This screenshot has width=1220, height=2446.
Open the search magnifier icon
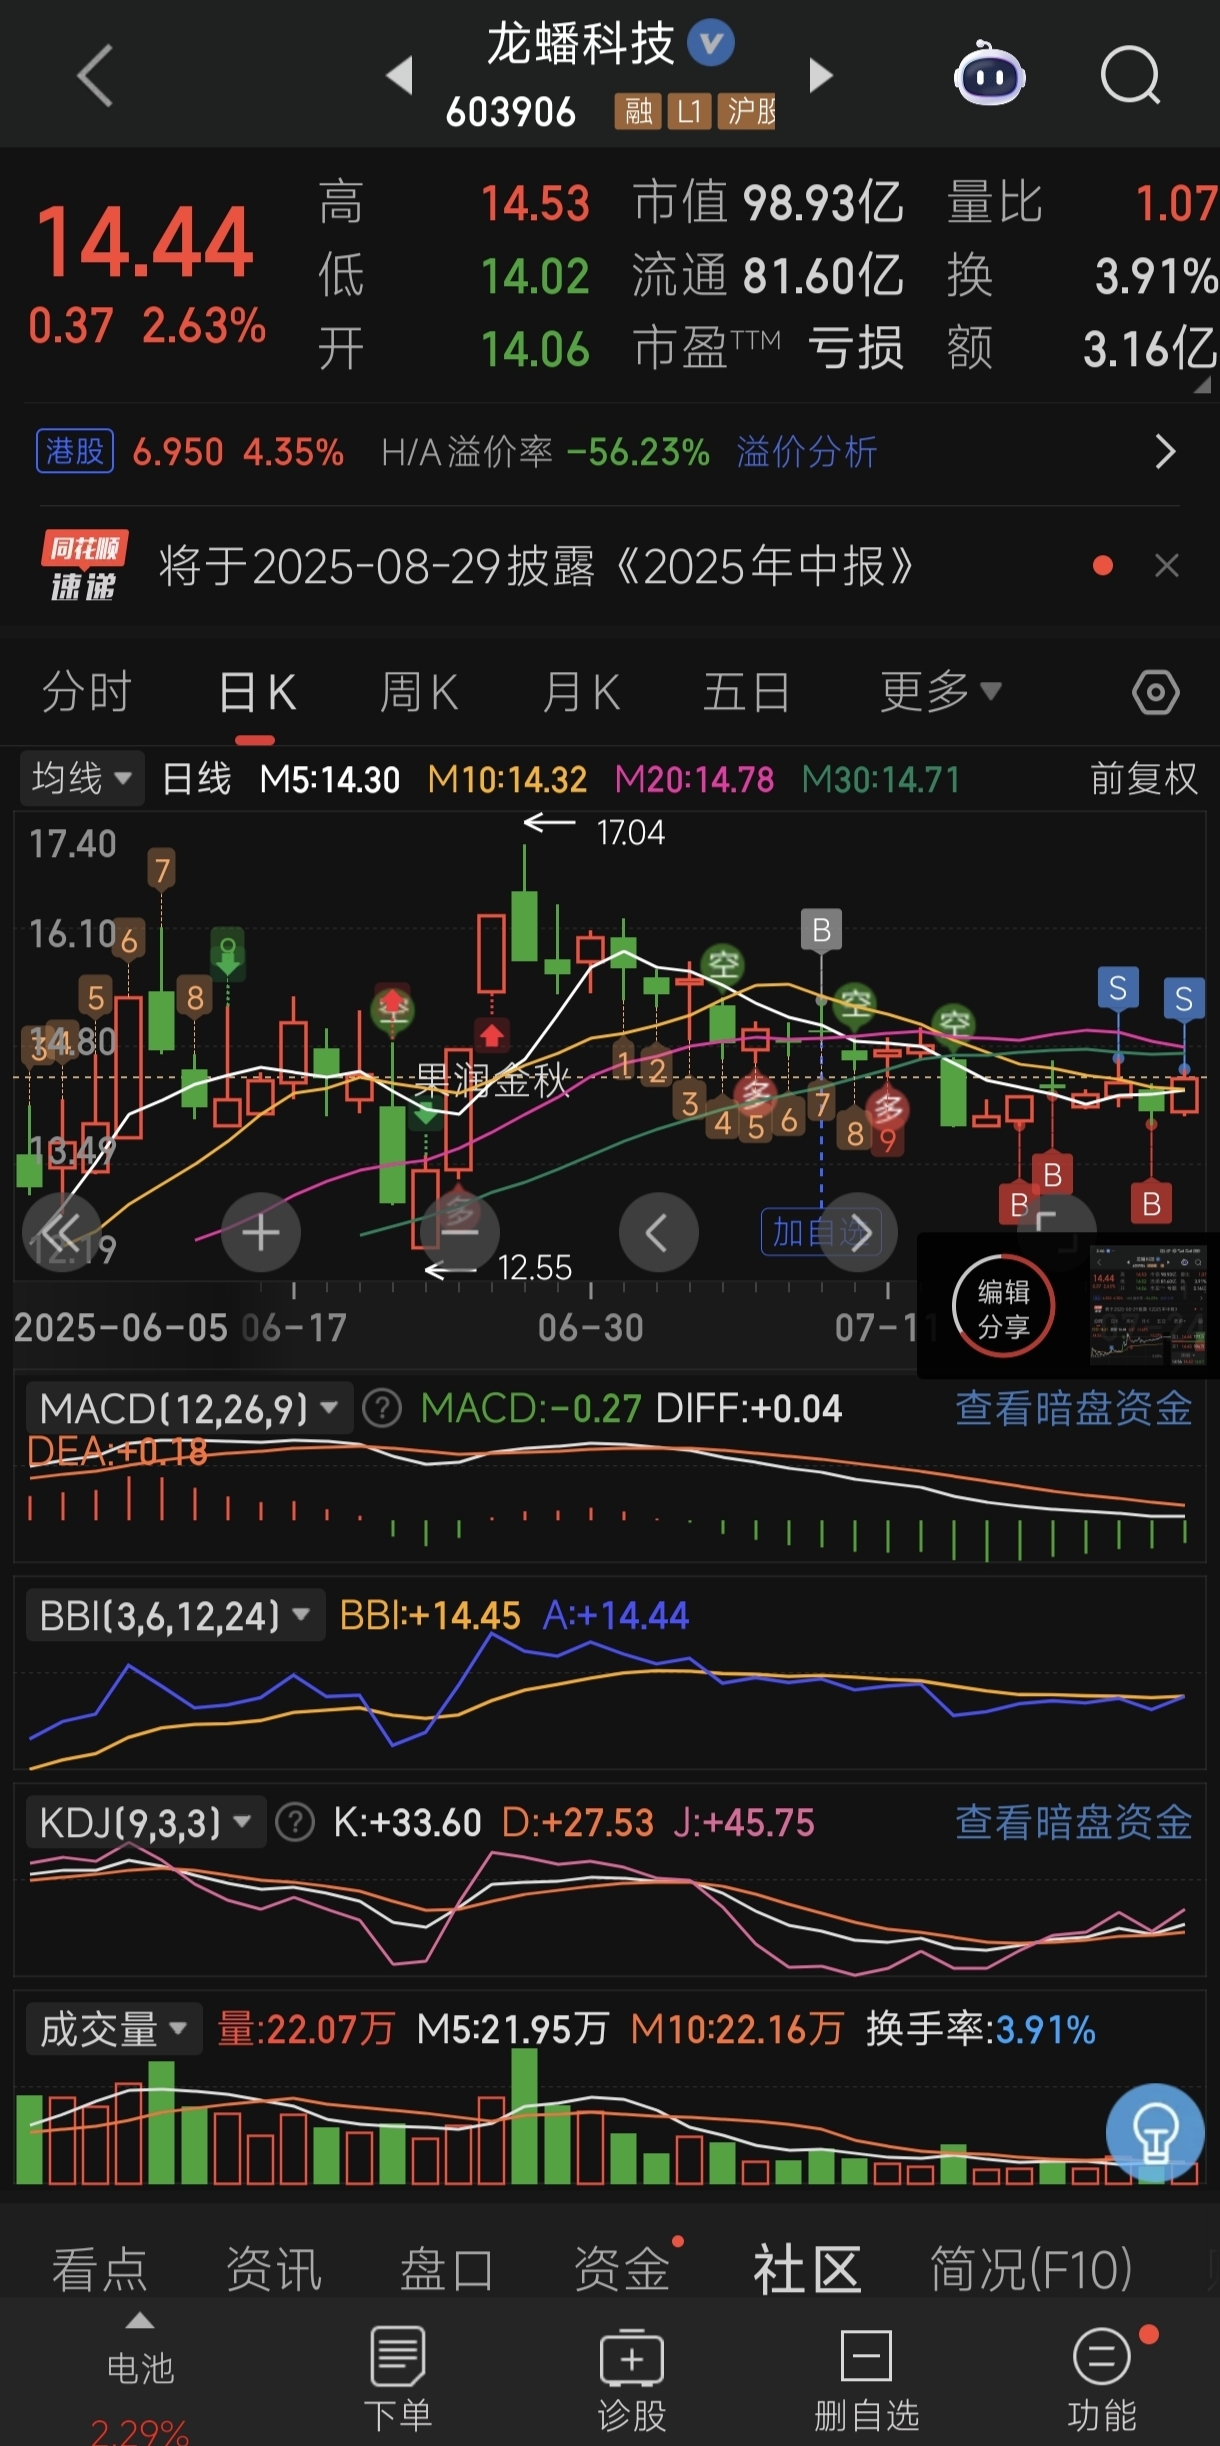pos(1130,75)
